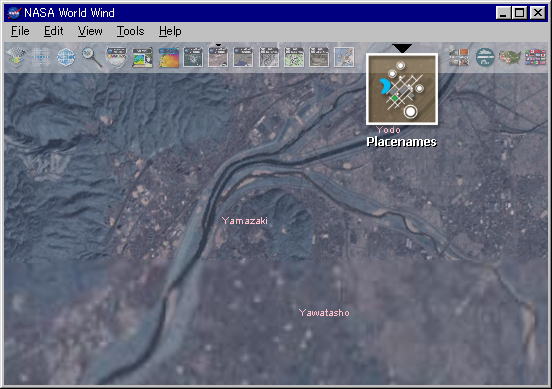Open the green-and-blue weather map layer icon

coord(142,57)
